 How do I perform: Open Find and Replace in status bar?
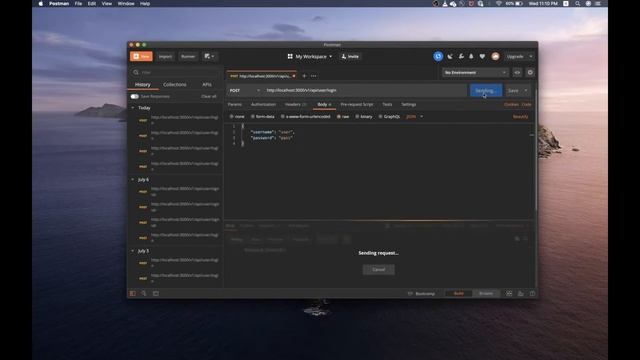click(x=144, y=293)
